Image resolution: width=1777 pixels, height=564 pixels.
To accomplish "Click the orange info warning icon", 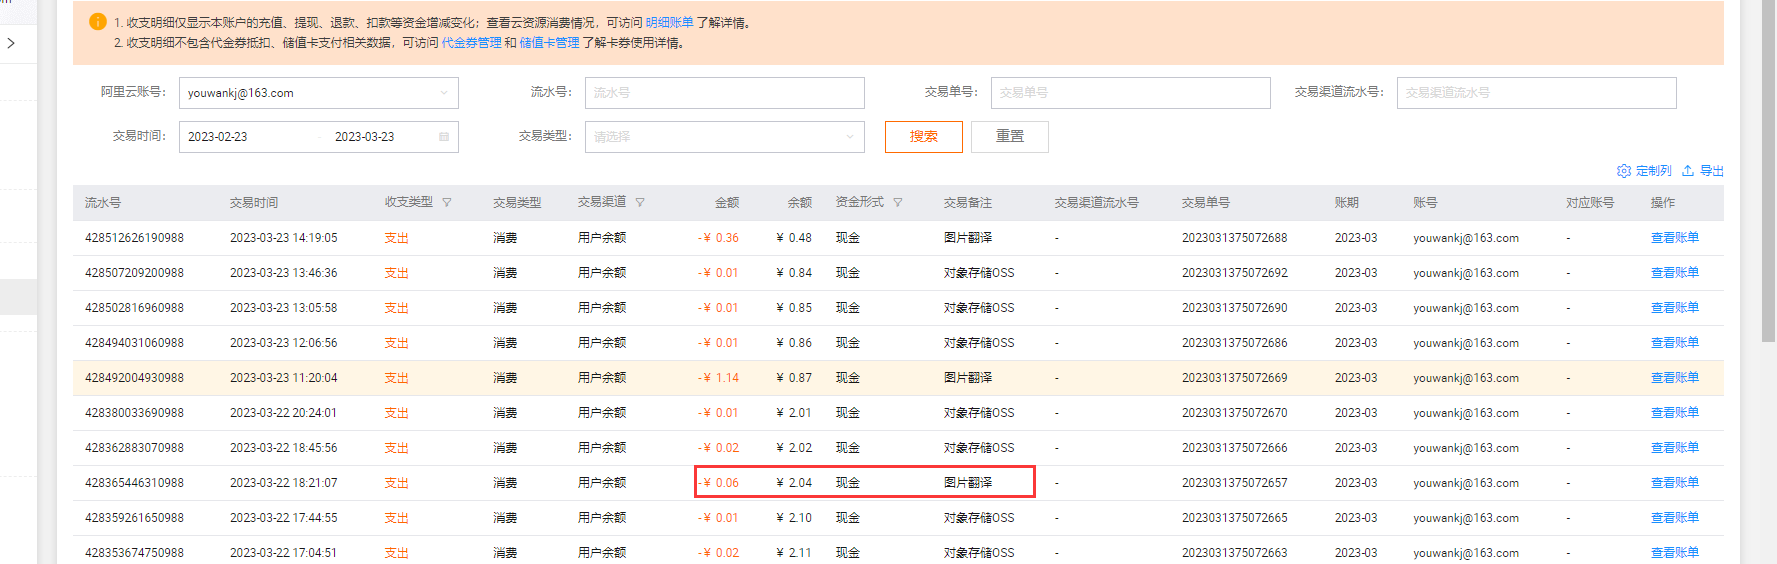I will (98, 22).
